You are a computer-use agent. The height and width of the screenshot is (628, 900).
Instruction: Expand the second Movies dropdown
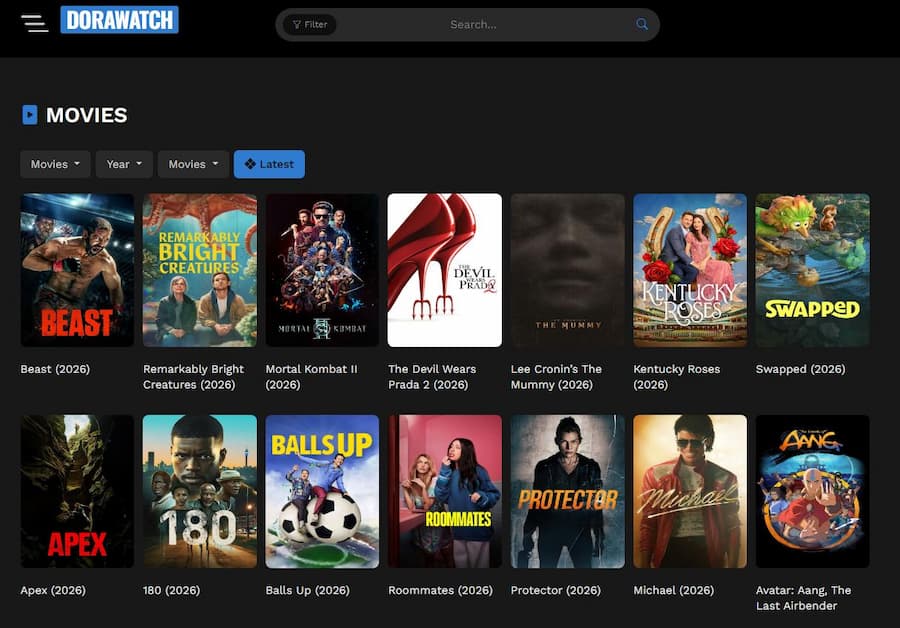point(193,164)
